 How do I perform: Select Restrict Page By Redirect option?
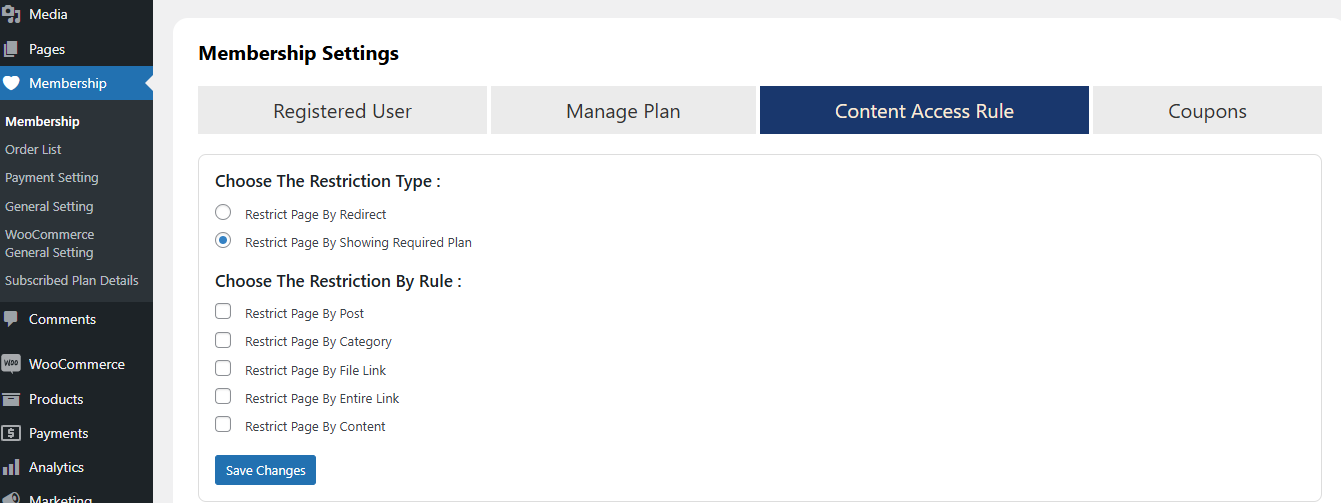click(x=223, y=213)
